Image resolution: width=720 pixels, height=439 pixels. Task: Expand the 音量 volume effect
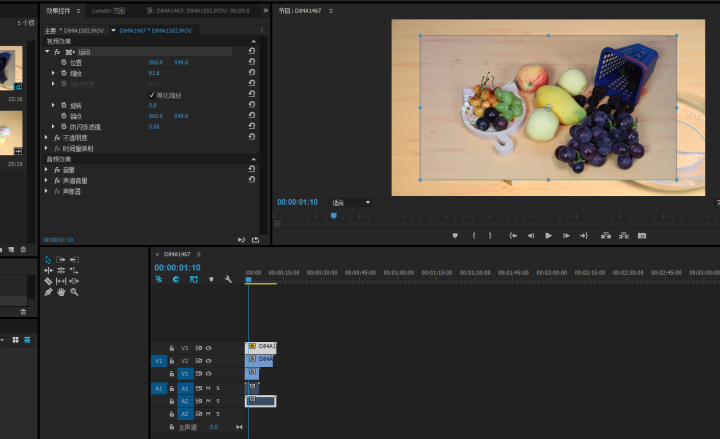point(46,169)
